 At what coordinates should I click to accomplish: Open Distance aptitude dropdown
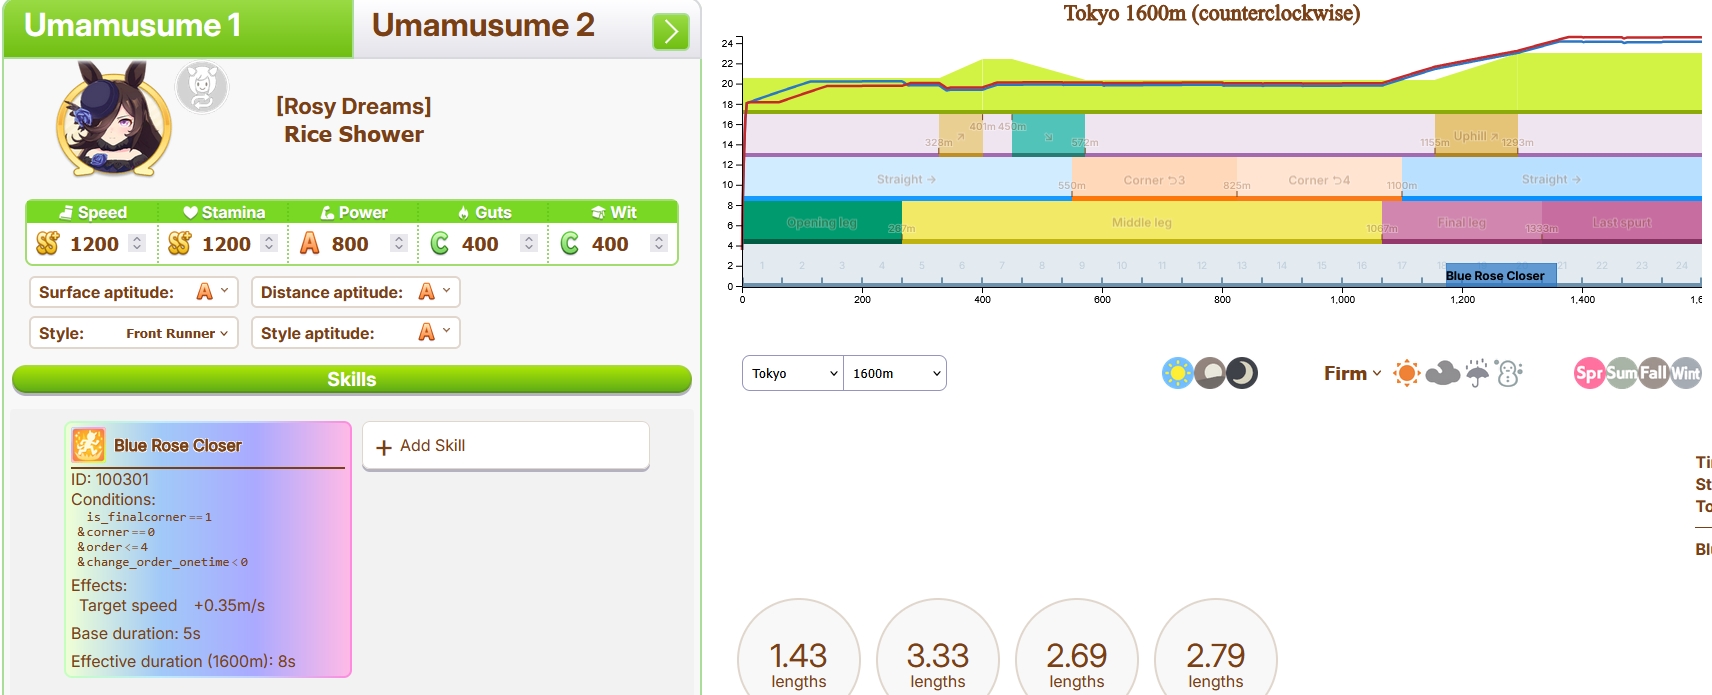point(356,292)
